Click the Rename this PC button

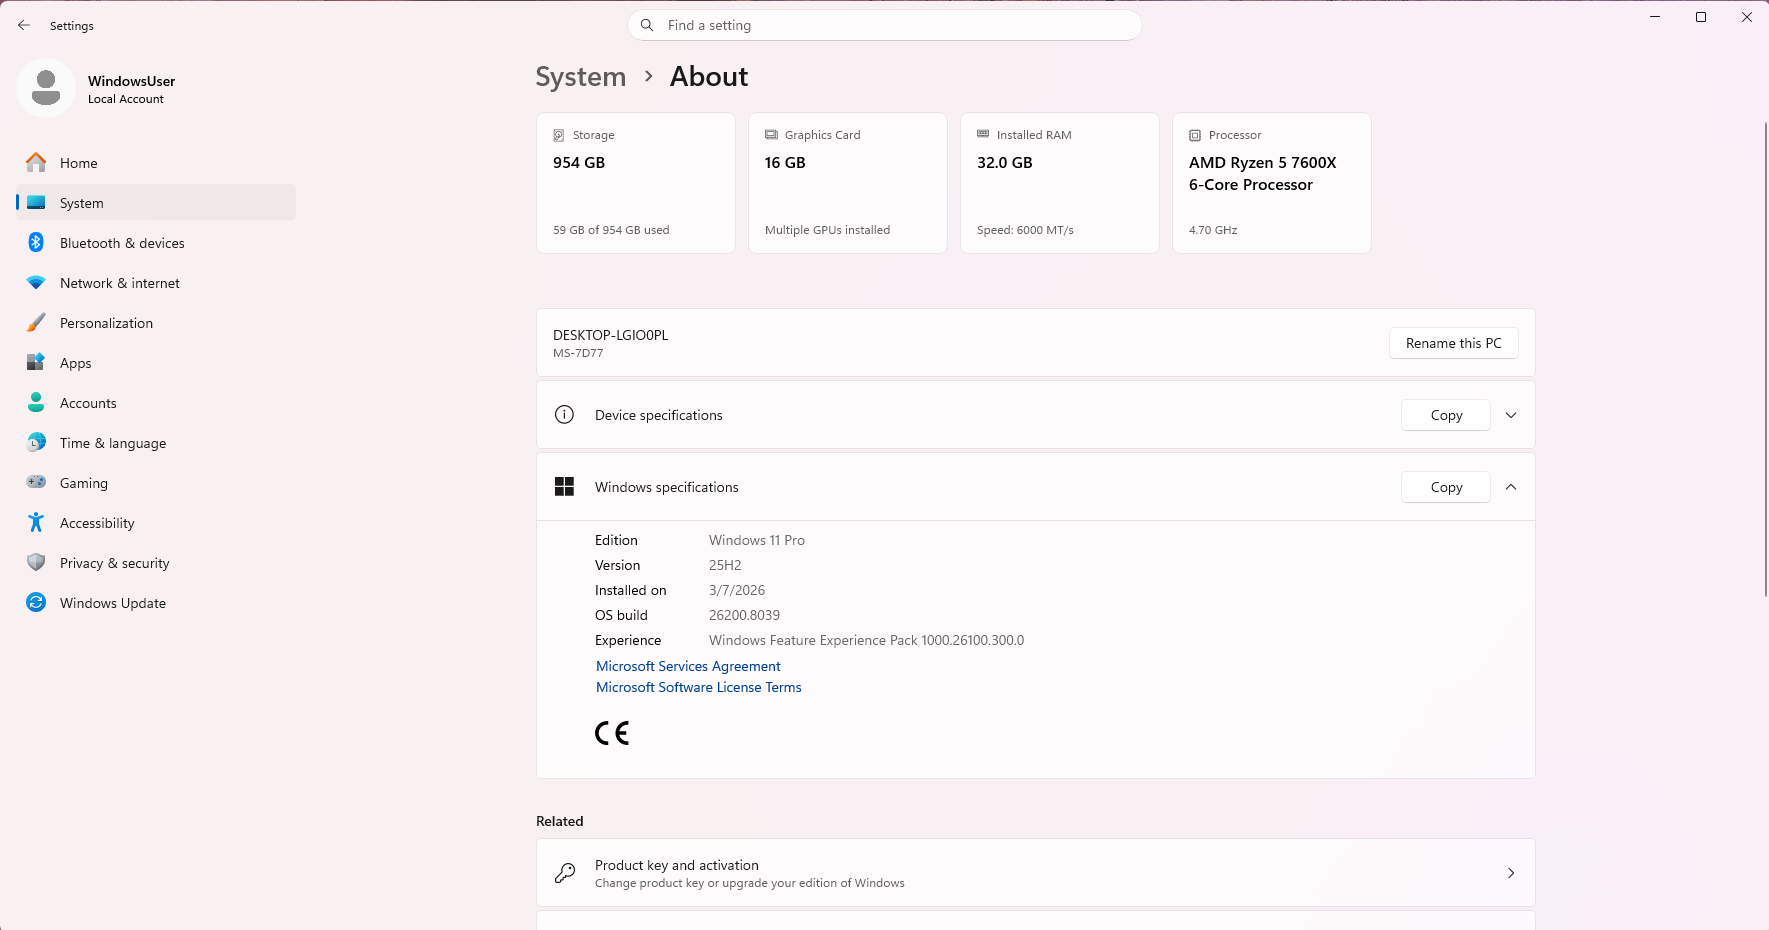[1453, 343]
